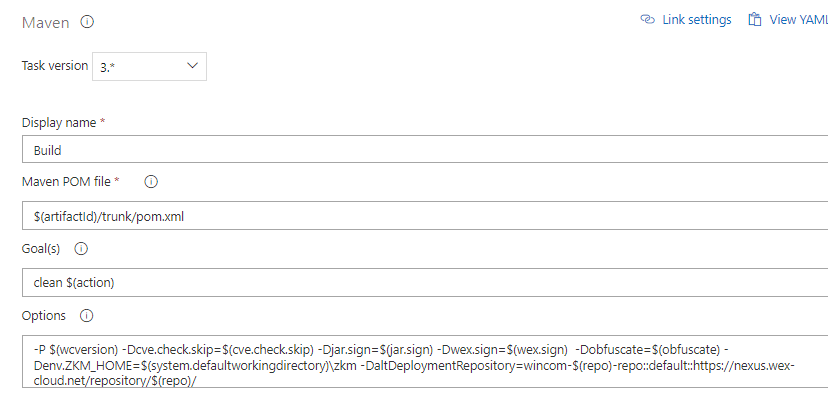The width and height of the screenshot is (828, 400).
Task: Open the Task version 3.* dropdown
Action: 149,66
